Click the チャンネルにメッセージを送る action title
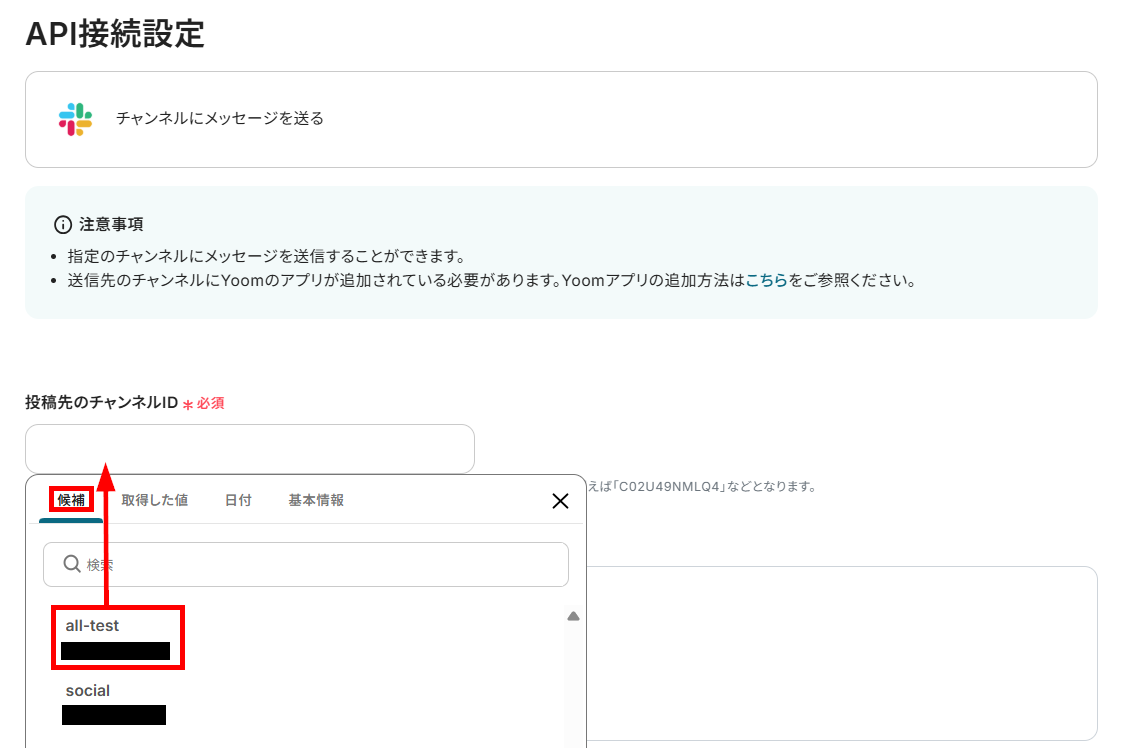 tap(220, 118)
